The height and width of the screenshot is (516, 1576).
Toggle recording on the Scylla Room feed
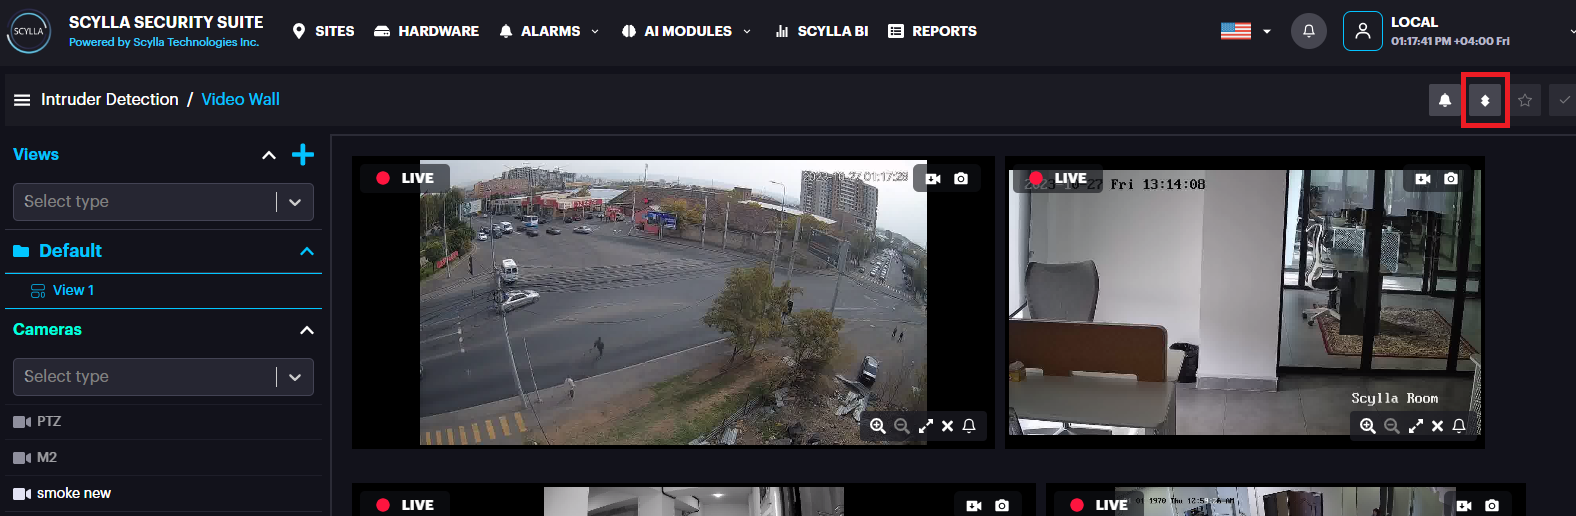[x=1423, y=179]
